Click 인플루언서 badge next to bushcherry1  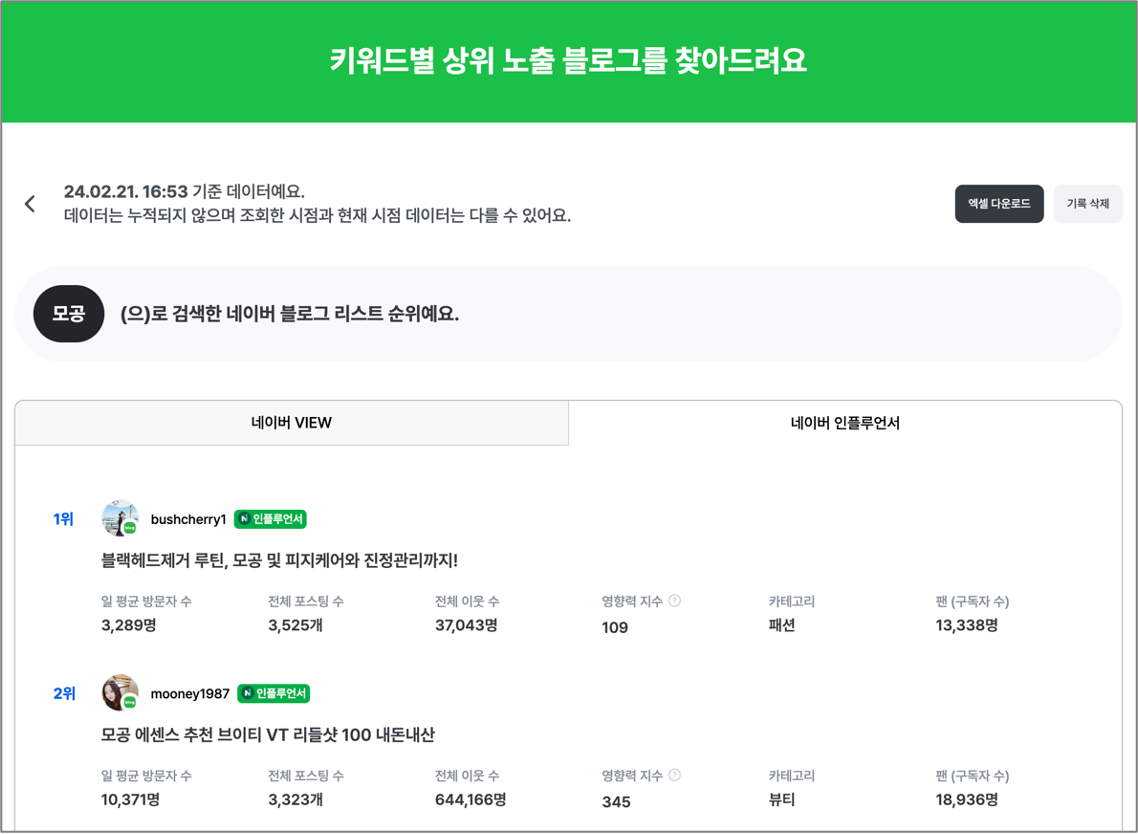pos(270,519)
